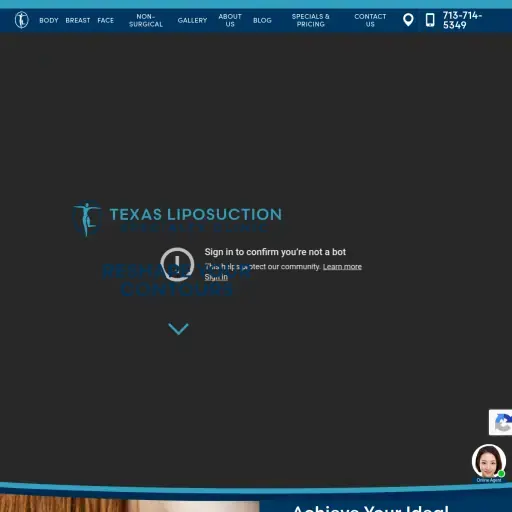Click the location pin icon
Image resolution: width=512 pixels, height=512 pixels.
tap(408, 20)
